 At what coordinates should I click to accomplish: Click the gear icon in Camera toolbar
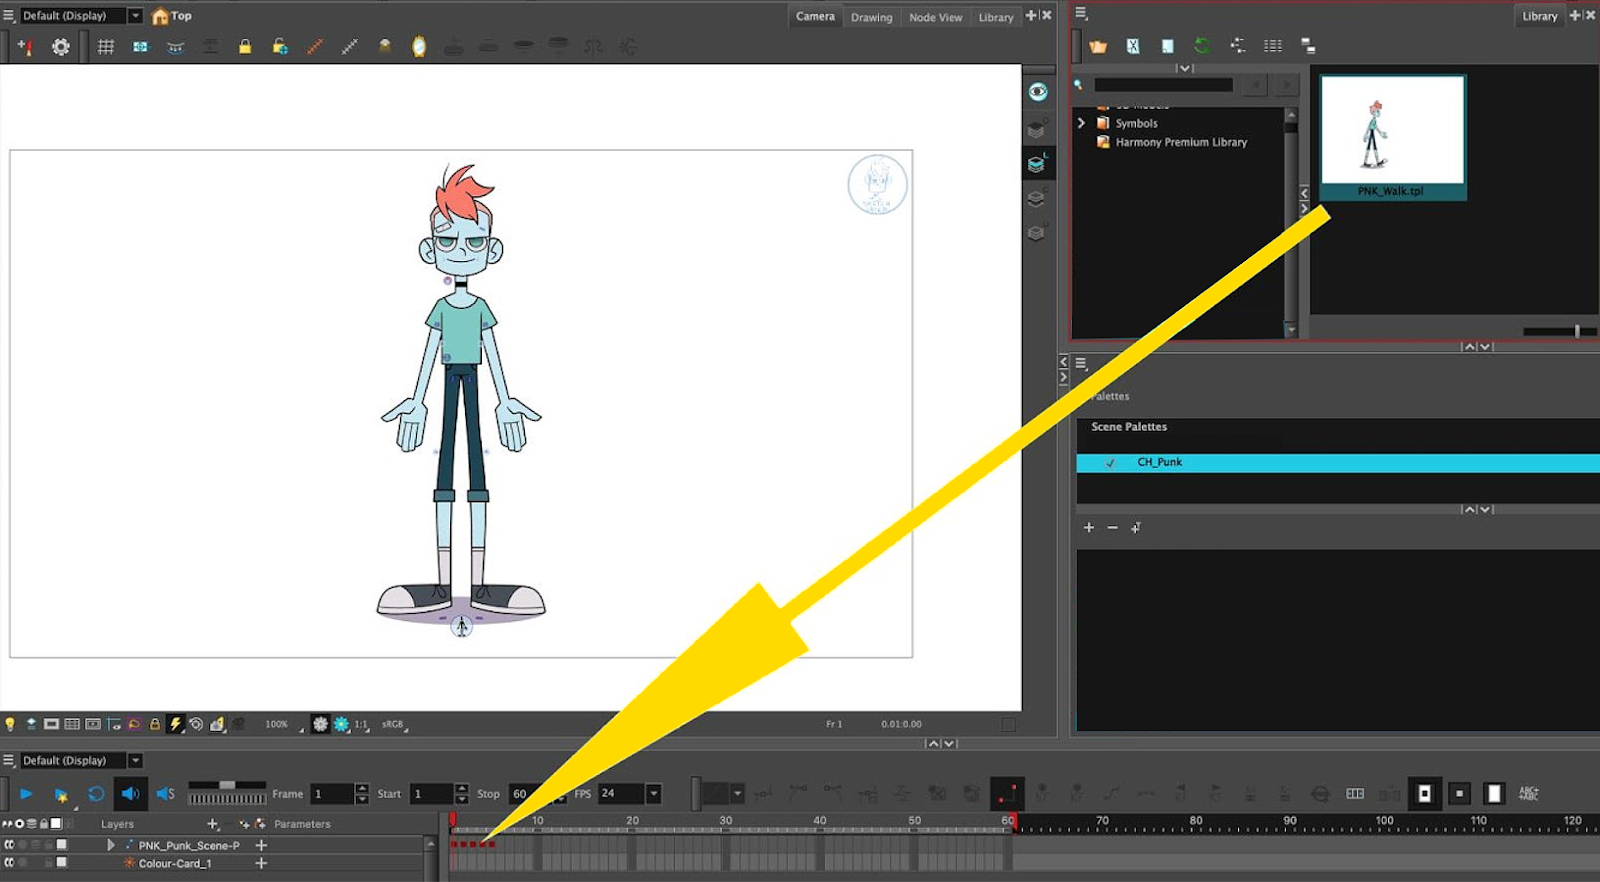click(61, 47)
